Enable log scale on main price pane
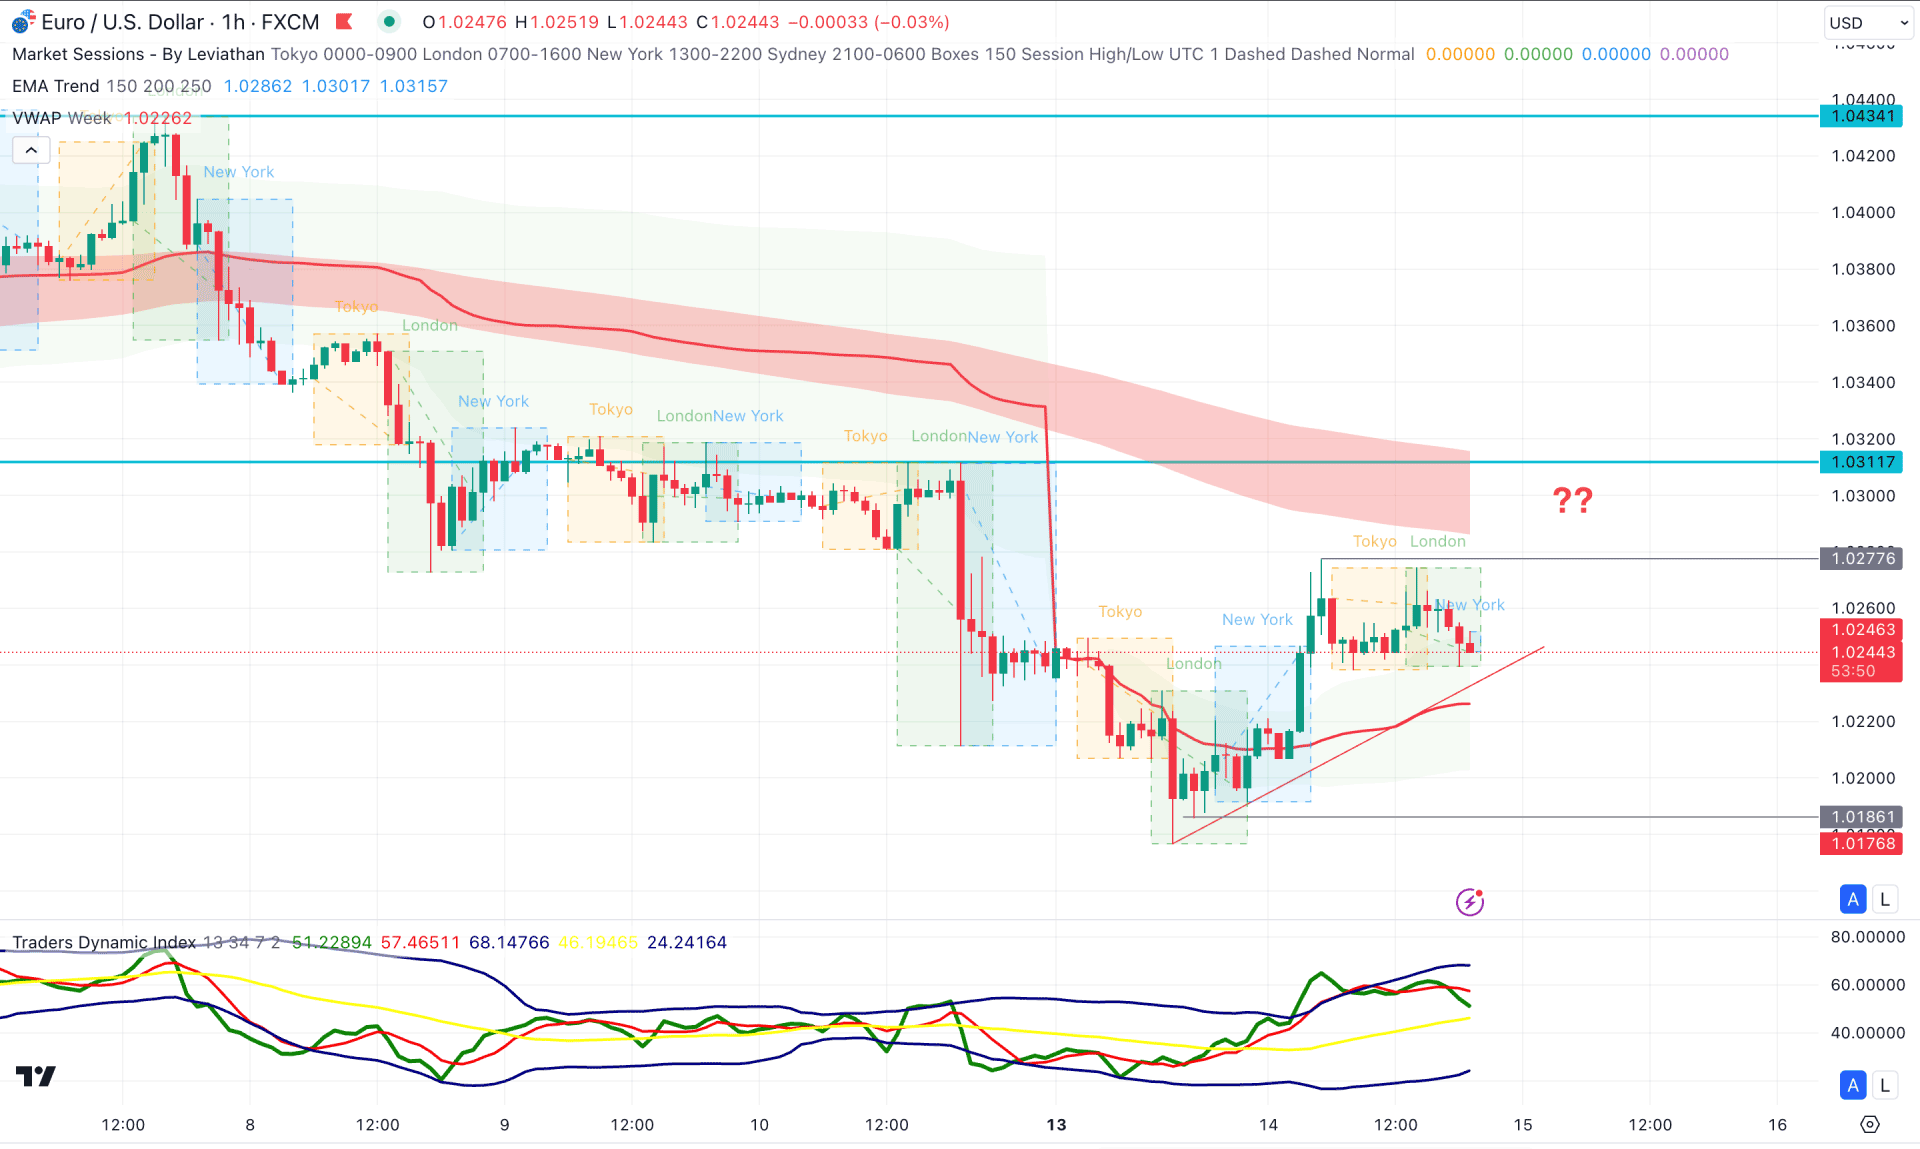The height and width of the screenshot is (1149, 1920). point(1885,899)
